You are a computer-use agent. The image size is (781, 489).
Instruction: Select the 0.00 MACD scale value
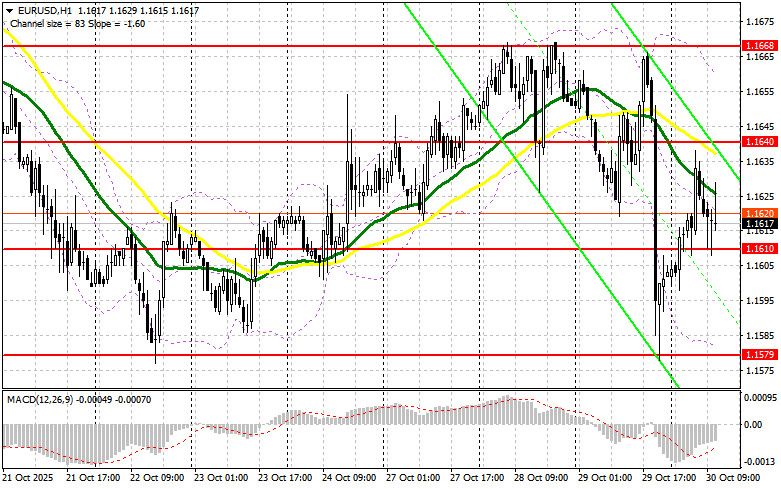753,424
